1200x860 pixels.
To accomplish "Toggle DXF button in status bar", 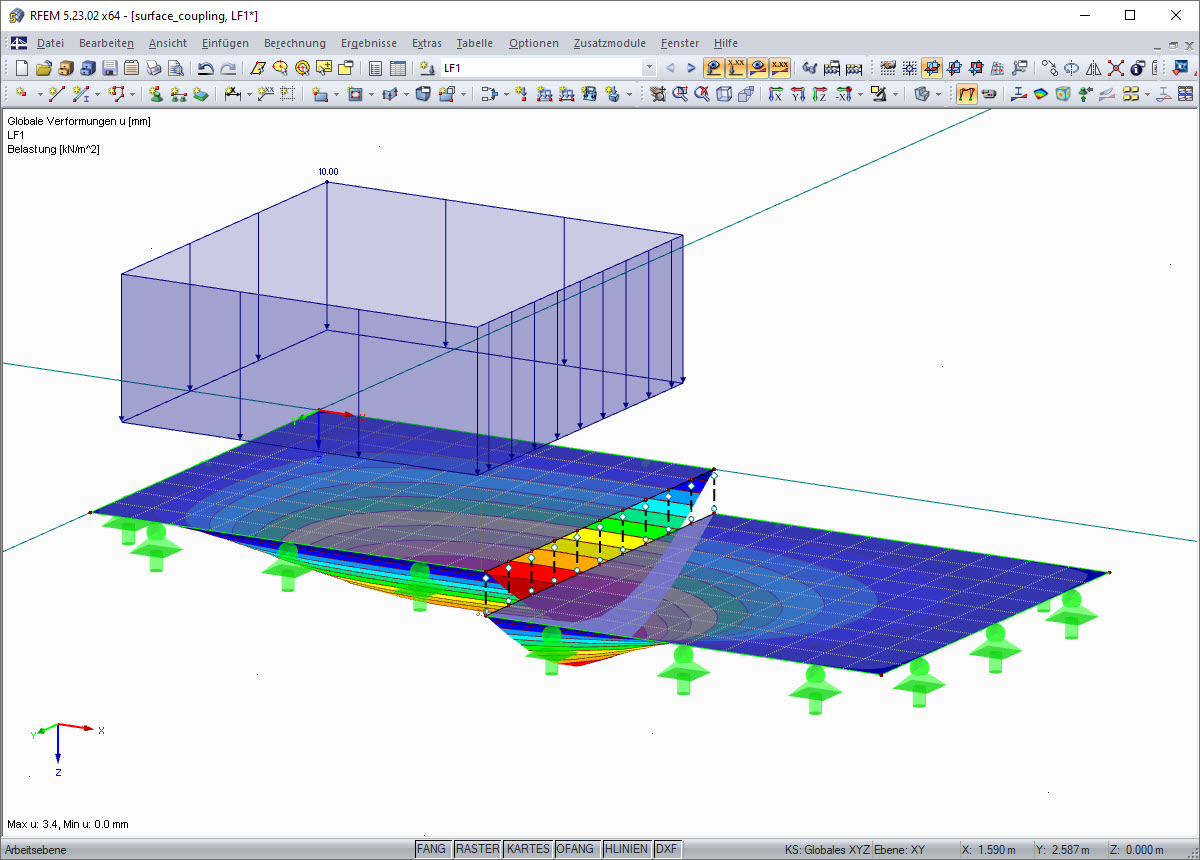I will [667, 849].
